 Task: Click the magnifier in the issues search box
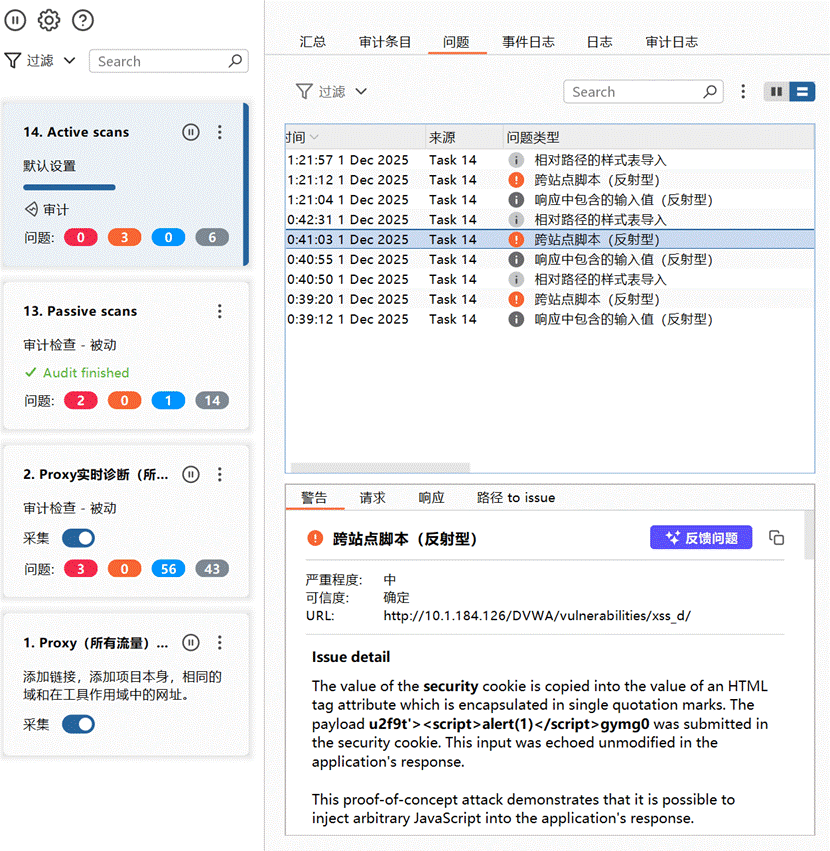click(x=709, y=91)
